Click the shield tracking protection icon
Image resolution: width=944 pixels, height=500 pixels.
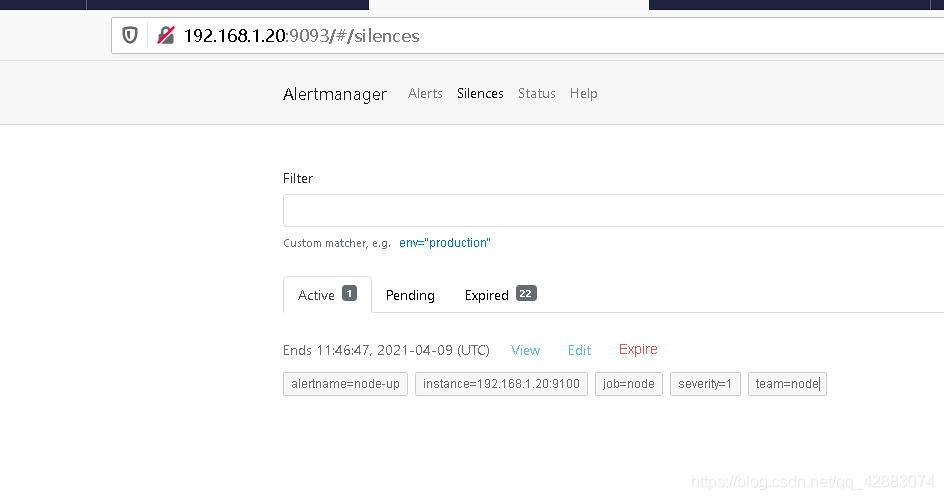click(130, 35)
